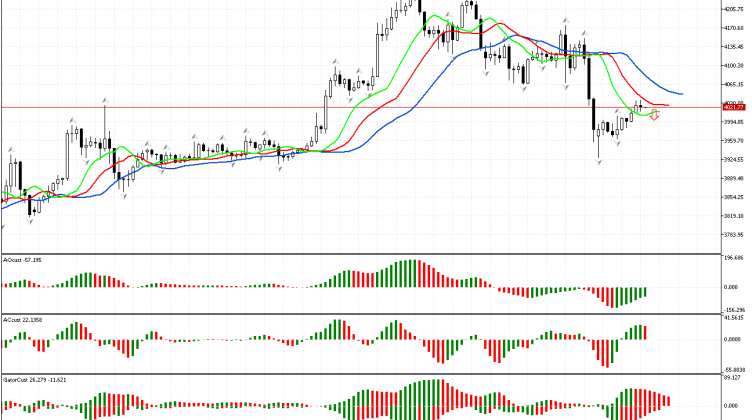Click the 89.127 scale value in Gator panel

click(735, 378)
